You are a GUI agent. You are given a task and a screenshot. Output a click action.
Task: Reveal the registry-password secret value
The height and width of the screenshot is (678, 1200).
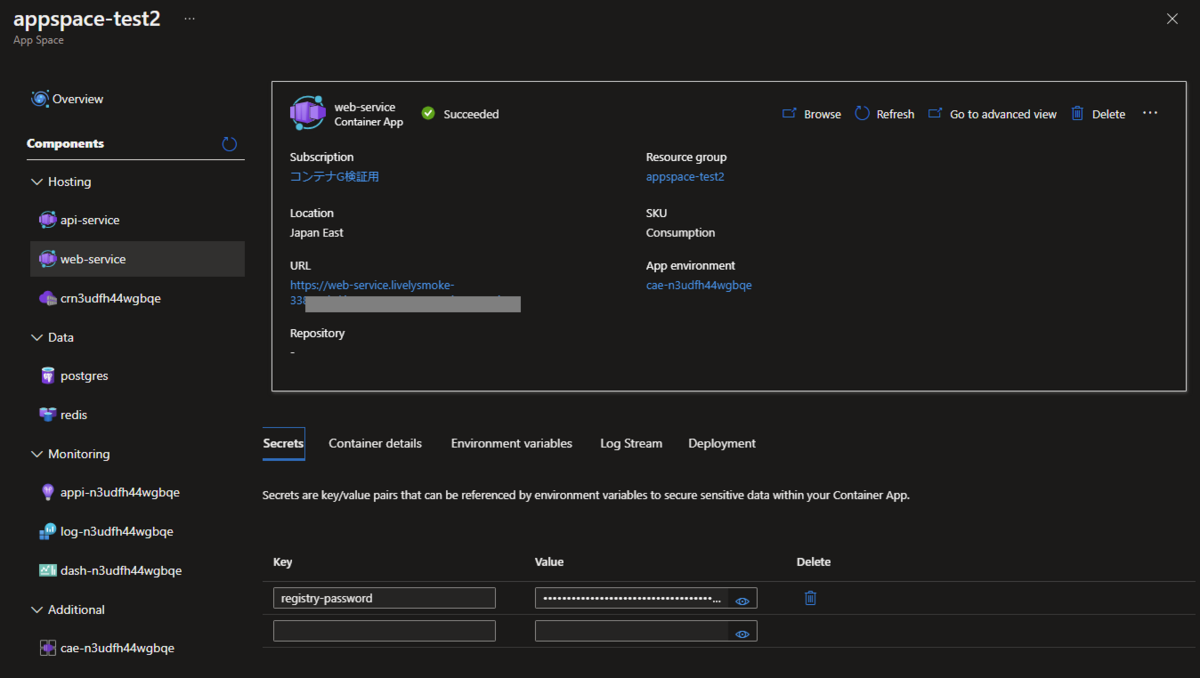(742, 601)
